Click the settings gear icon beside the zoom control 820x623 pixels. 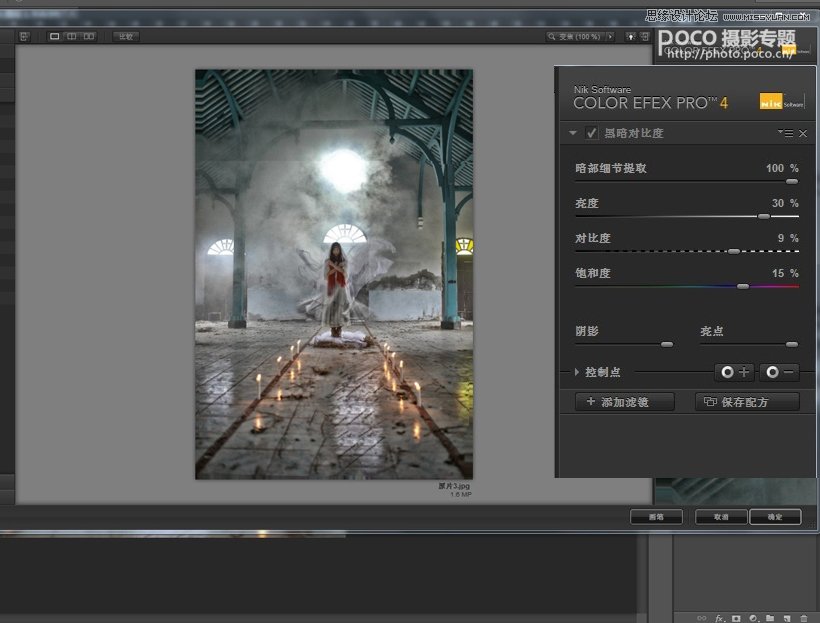628,36
